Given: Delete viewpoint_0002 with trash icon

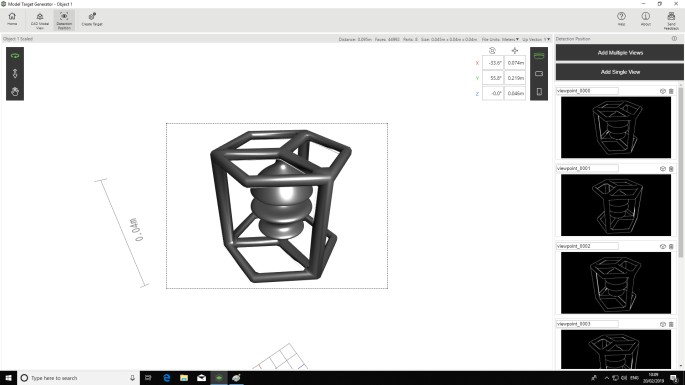Looking at the screenshot, I should click(x=671, y=246).
